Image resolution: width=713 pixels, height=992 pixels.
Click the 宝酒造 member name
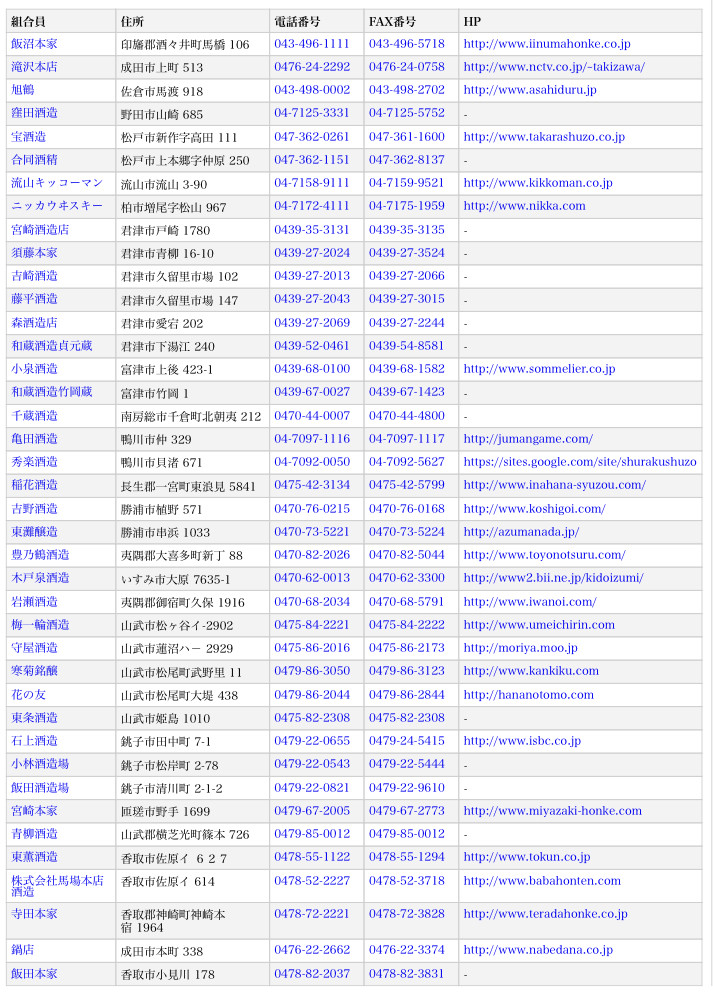click(28, 137)
